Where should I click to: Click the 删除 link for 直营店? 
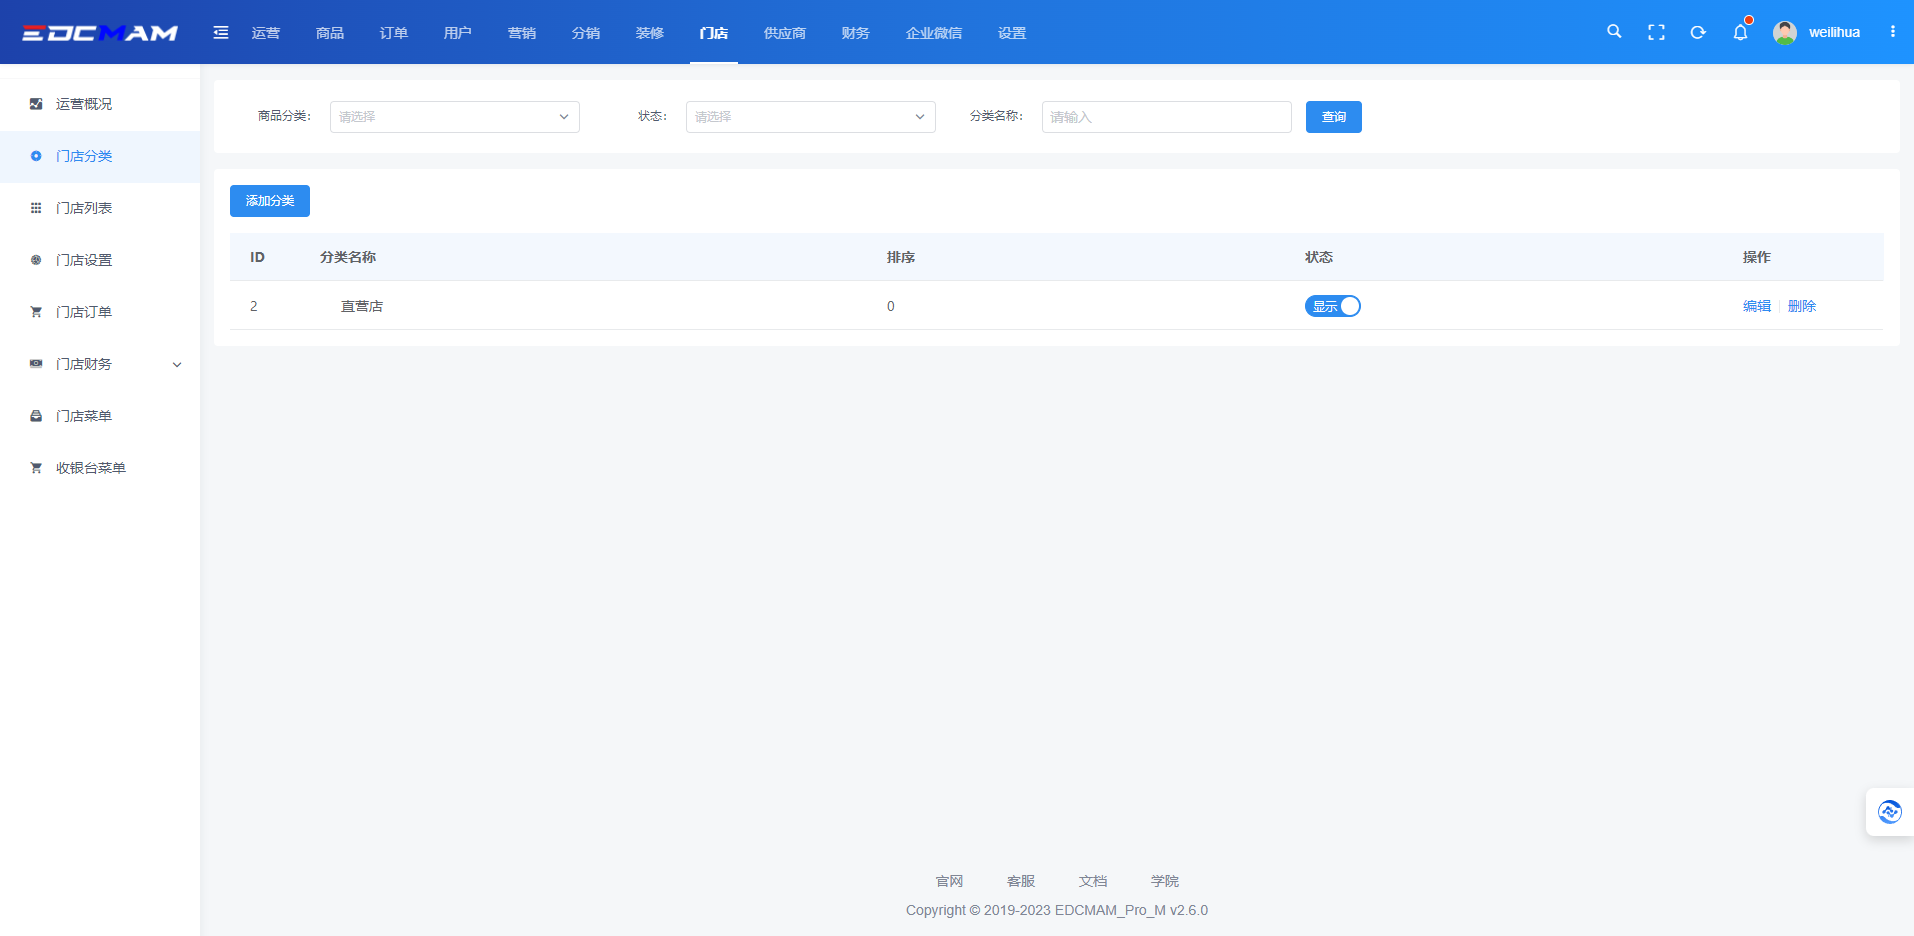point(1801,306)
